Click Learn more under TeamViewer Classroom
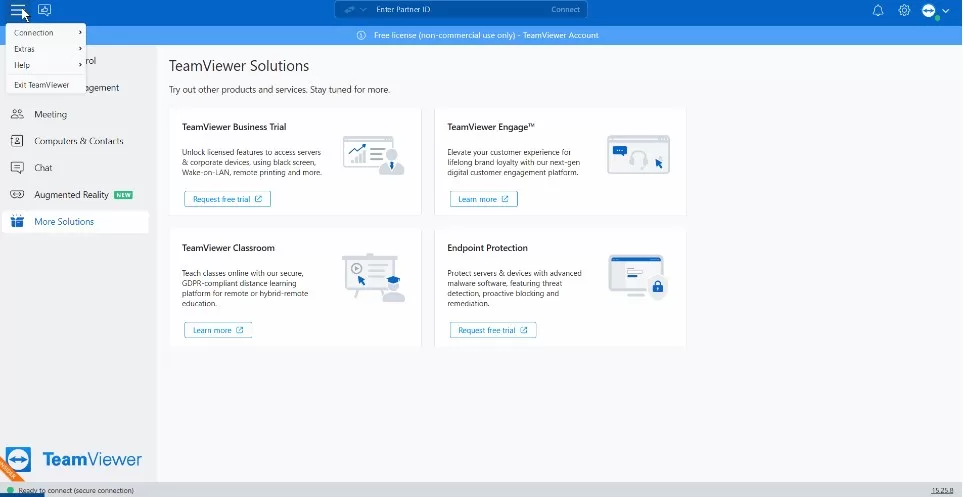Viewport: 963px width, 497px height. coord(217,330)
